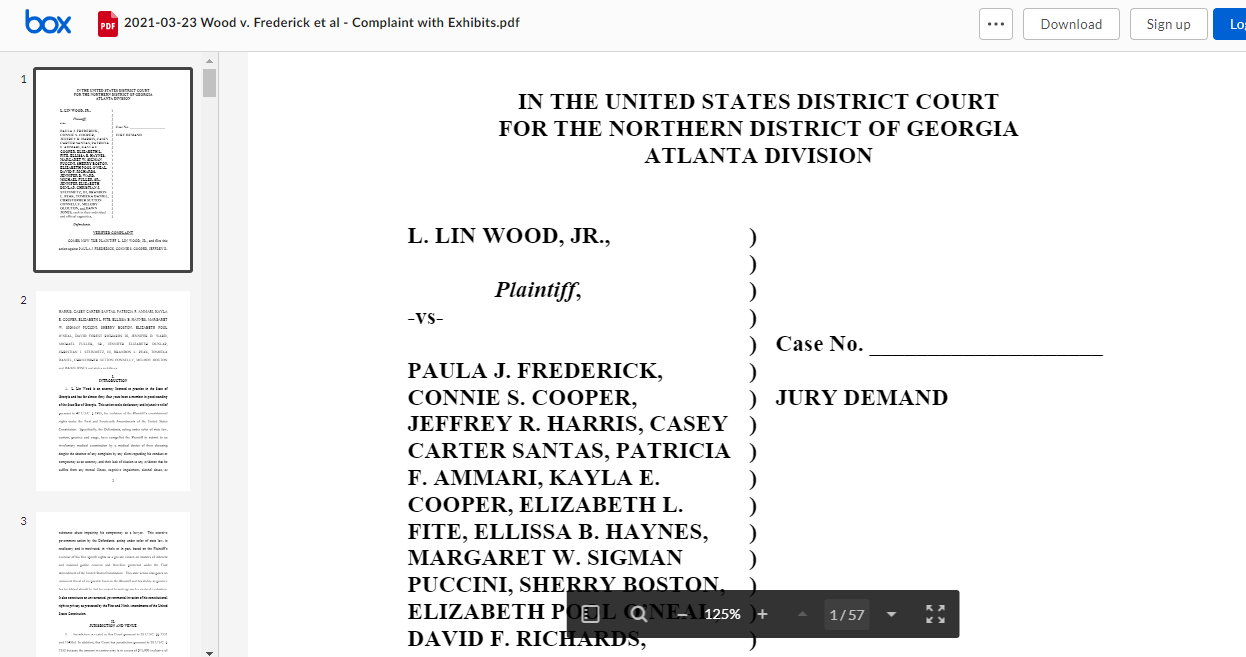Click the thumbnail scrollbar up arrow
The width and height of the screenshot is (1246, 657).
[209, 60]
